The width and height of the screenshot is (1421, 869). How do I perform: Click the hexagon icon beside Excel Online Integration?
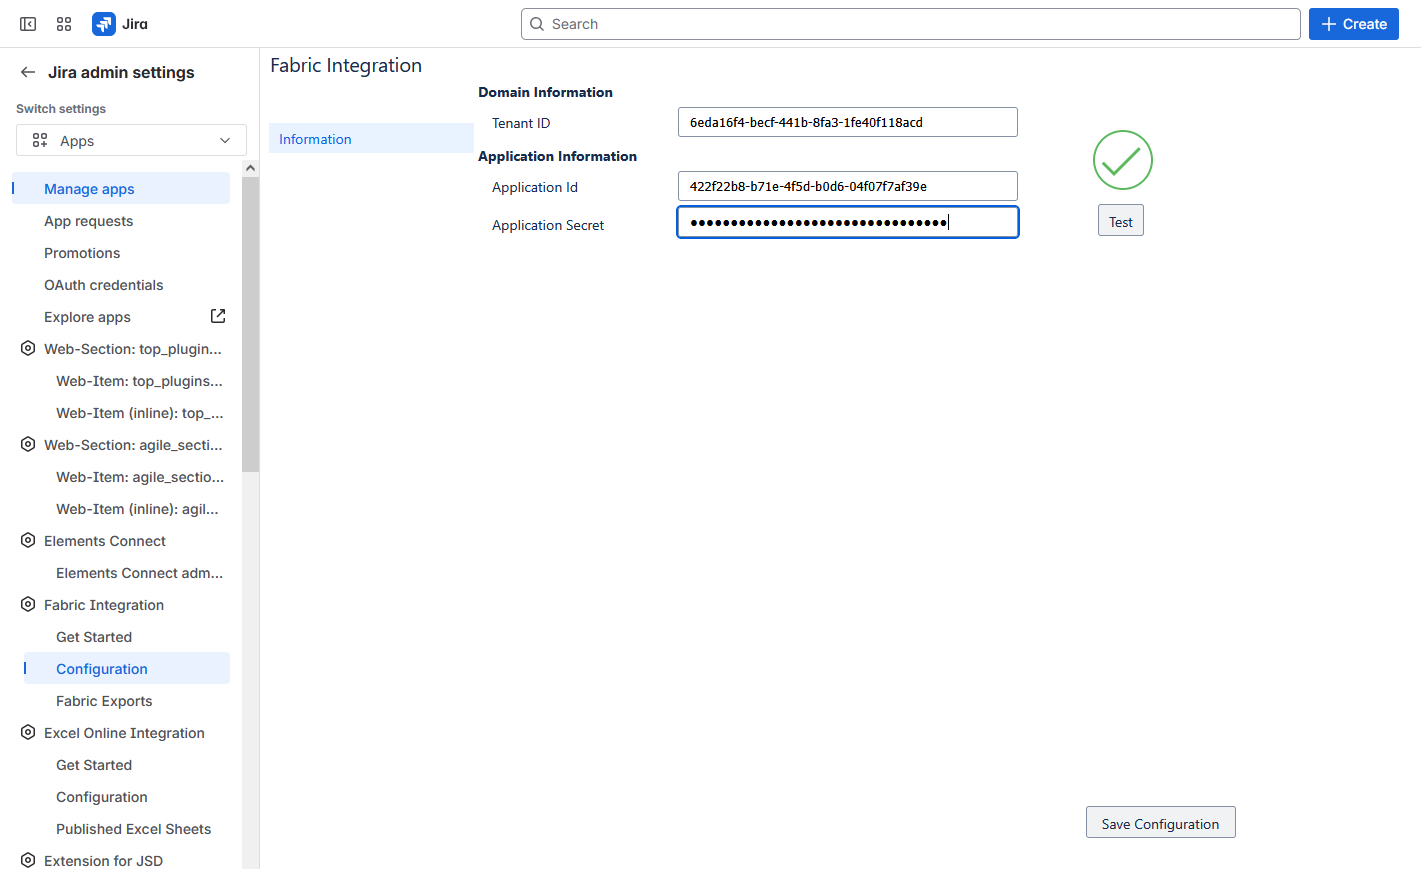[28, 733]
